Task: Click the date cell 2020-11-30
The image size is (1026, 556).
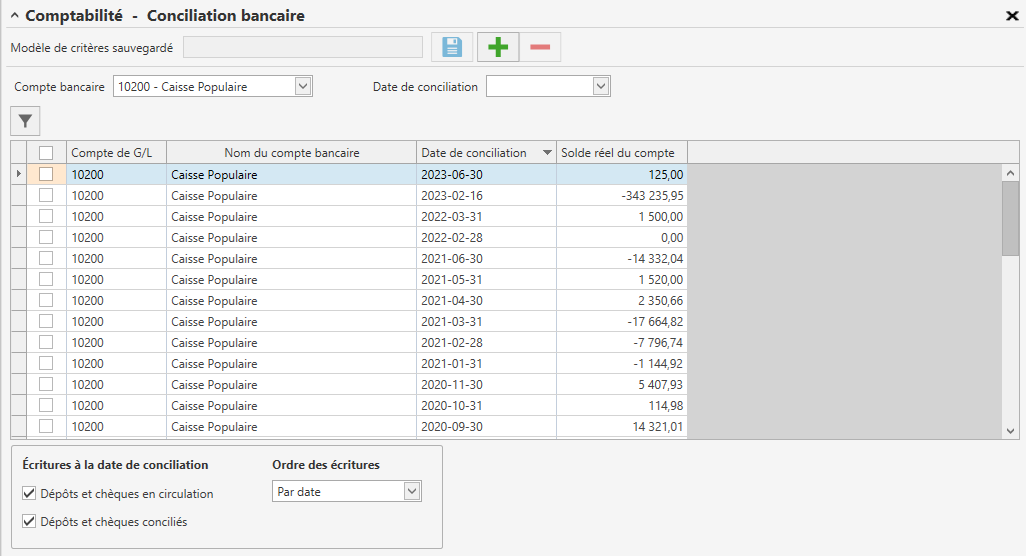Action: [486, 384]
